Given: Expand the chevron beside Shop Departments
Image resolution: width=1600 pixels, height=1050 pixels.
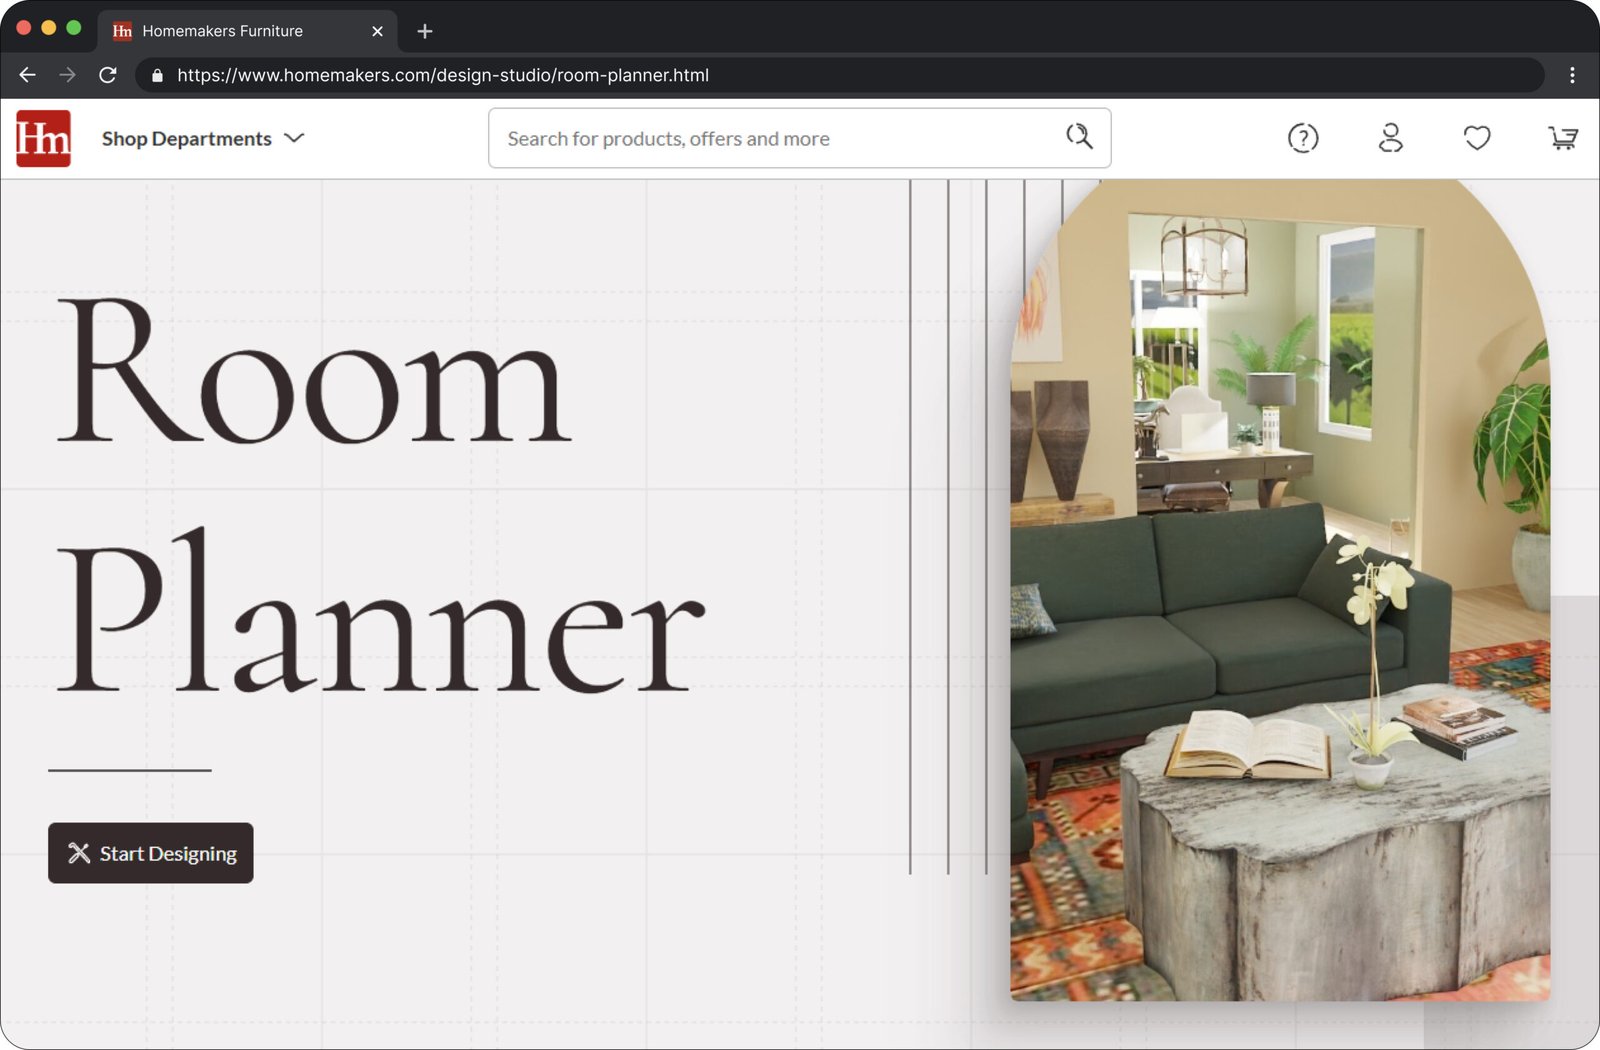Looking at the screenshot, I should coord(294,138).
